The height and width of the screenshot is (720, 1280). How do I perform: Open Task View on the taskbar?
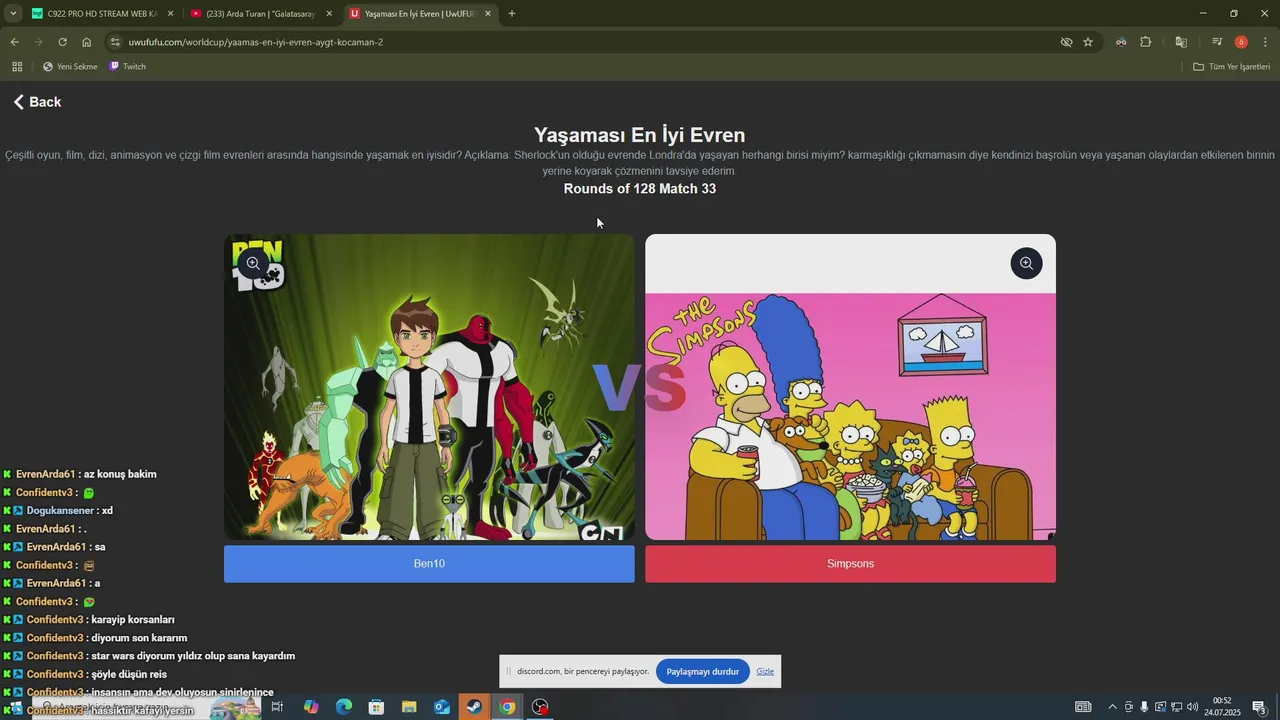pos(277,707)
